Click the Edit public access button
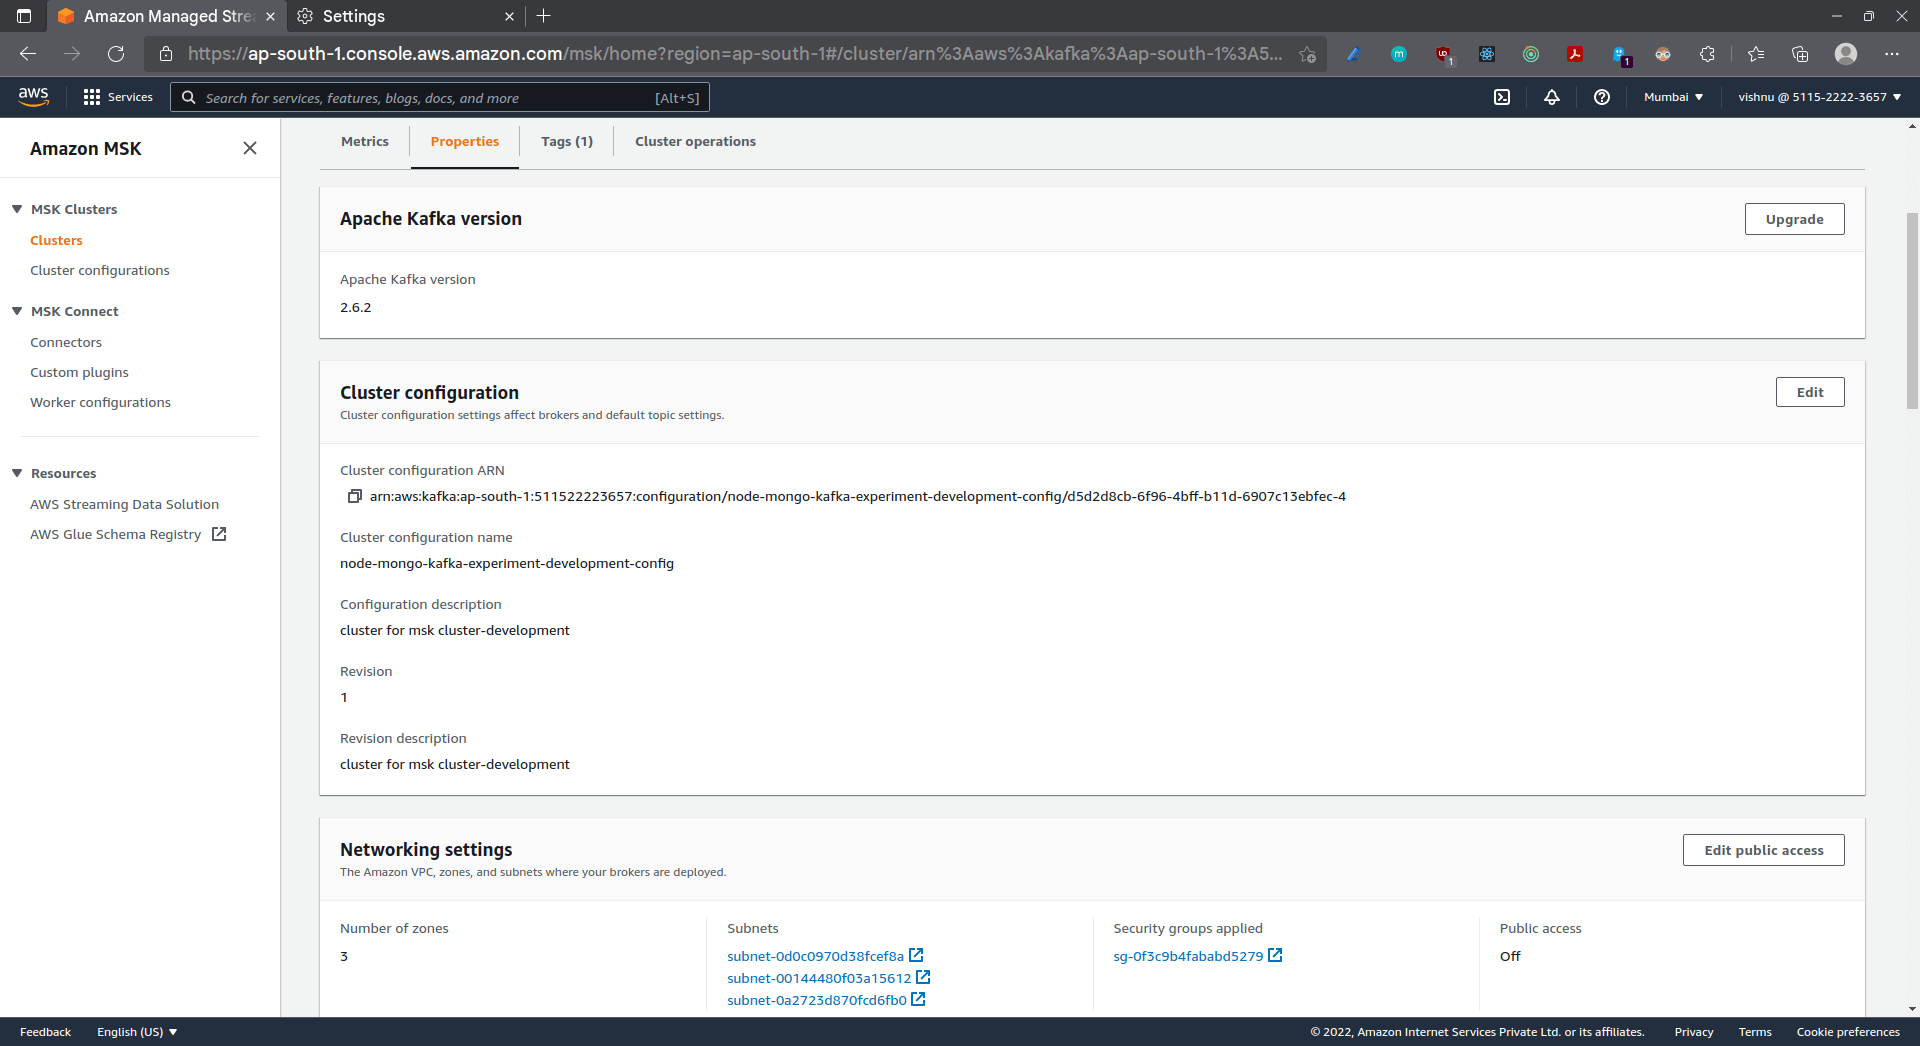The width and height of the screenshot is (1920, 1046). [1764, 850]
